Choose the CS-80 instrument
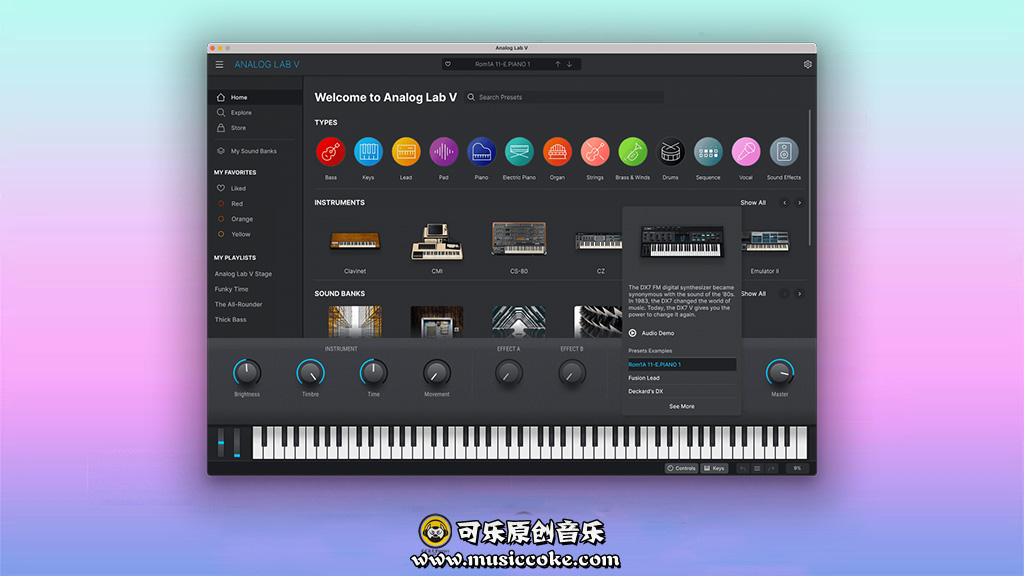Screen dimensions: 1024x576 click(519, 238)
